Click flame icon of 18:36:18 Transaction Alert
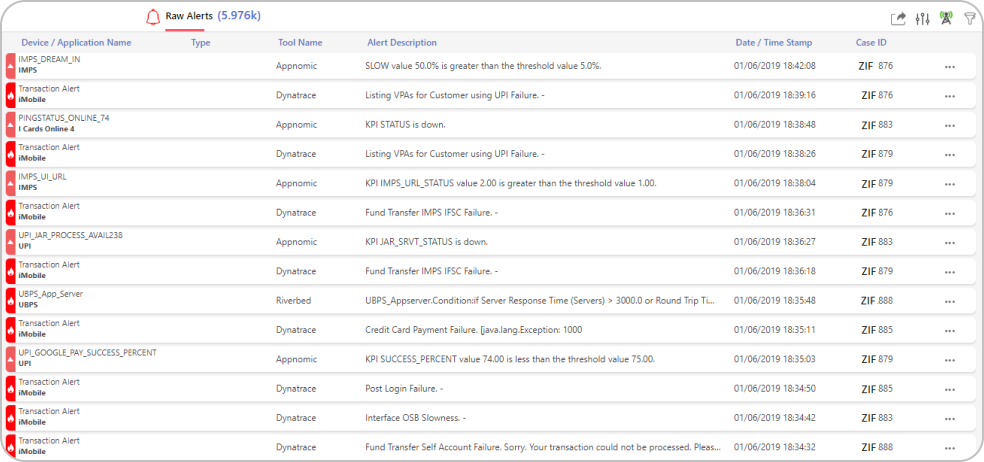984x462 pixels. (x=10, y=271)
